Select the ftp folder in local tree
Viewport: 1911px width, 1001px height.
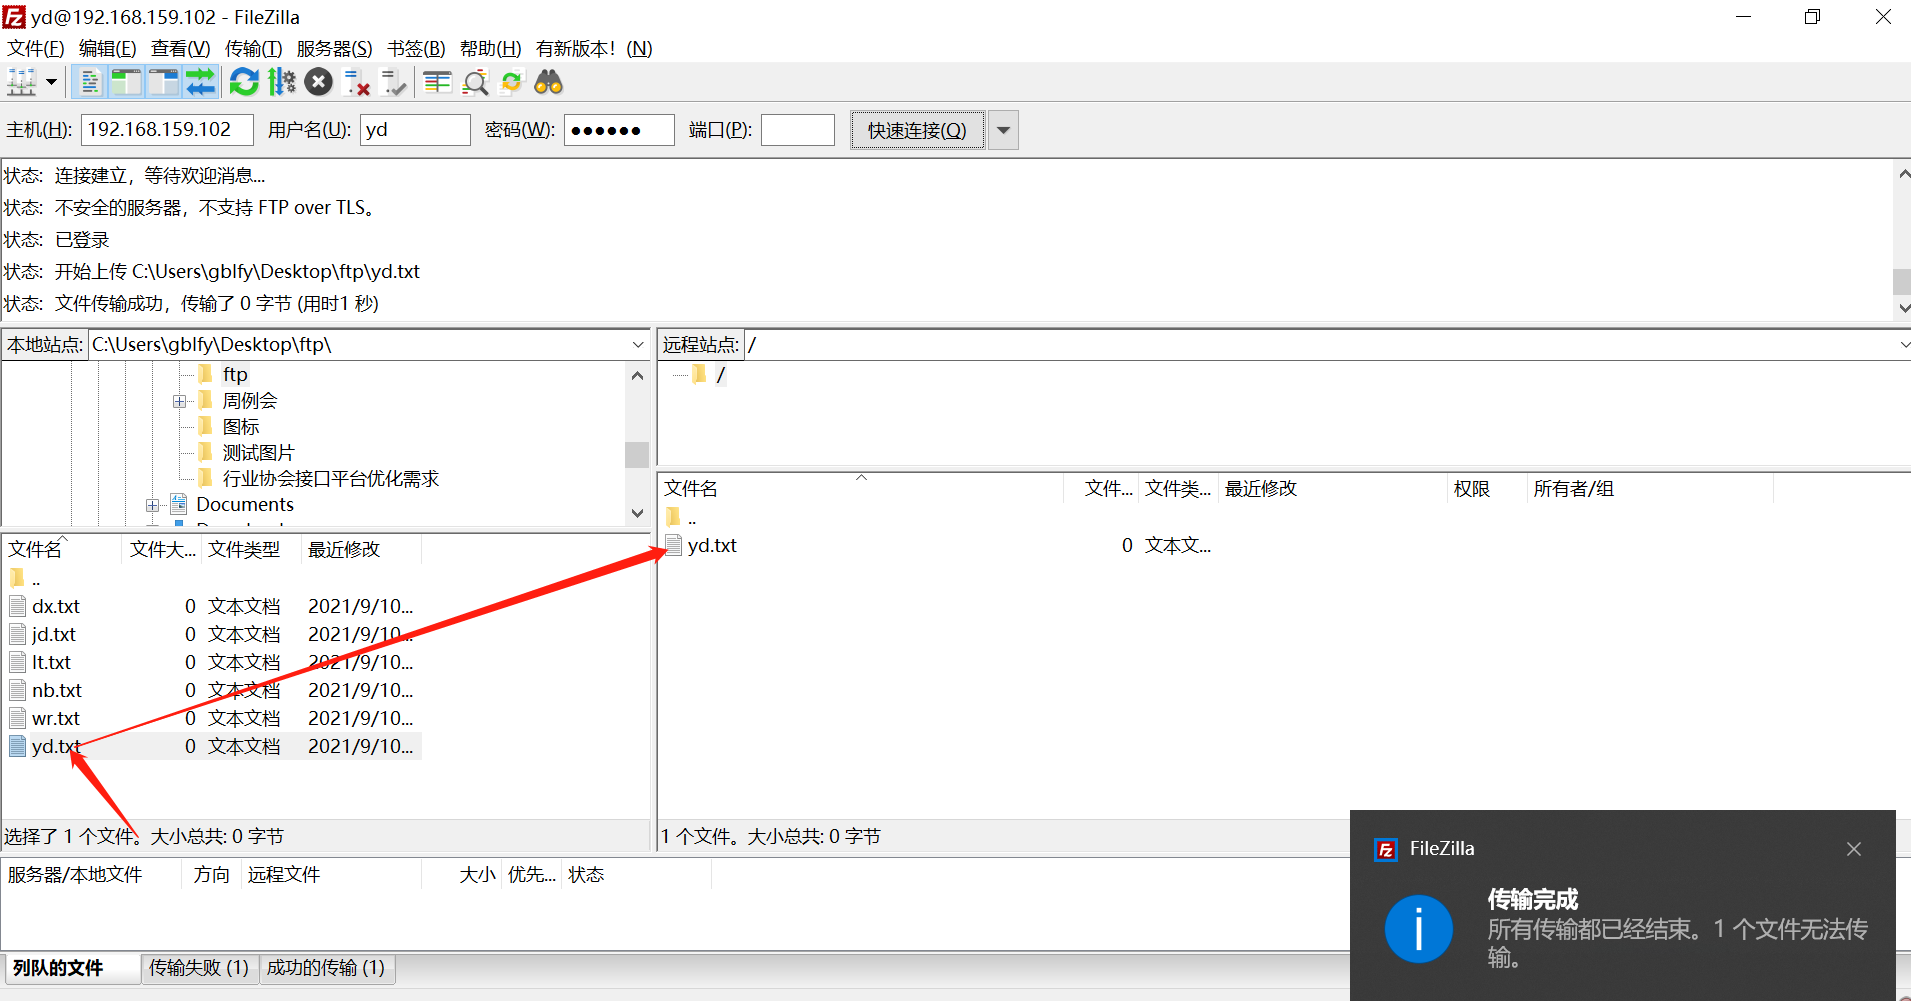point(235,374)
